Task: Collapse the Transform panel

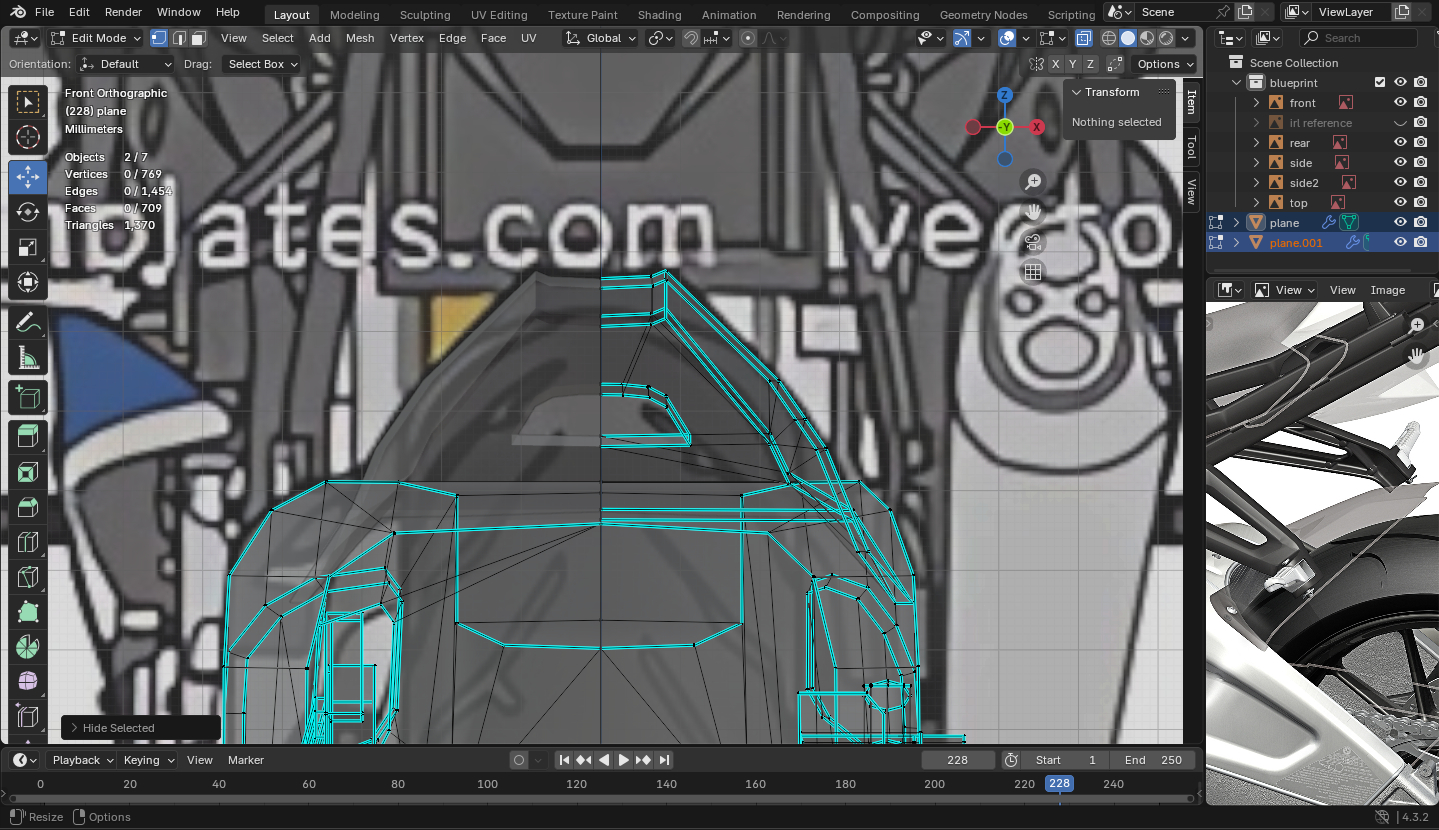Action: click(1076, 92)
